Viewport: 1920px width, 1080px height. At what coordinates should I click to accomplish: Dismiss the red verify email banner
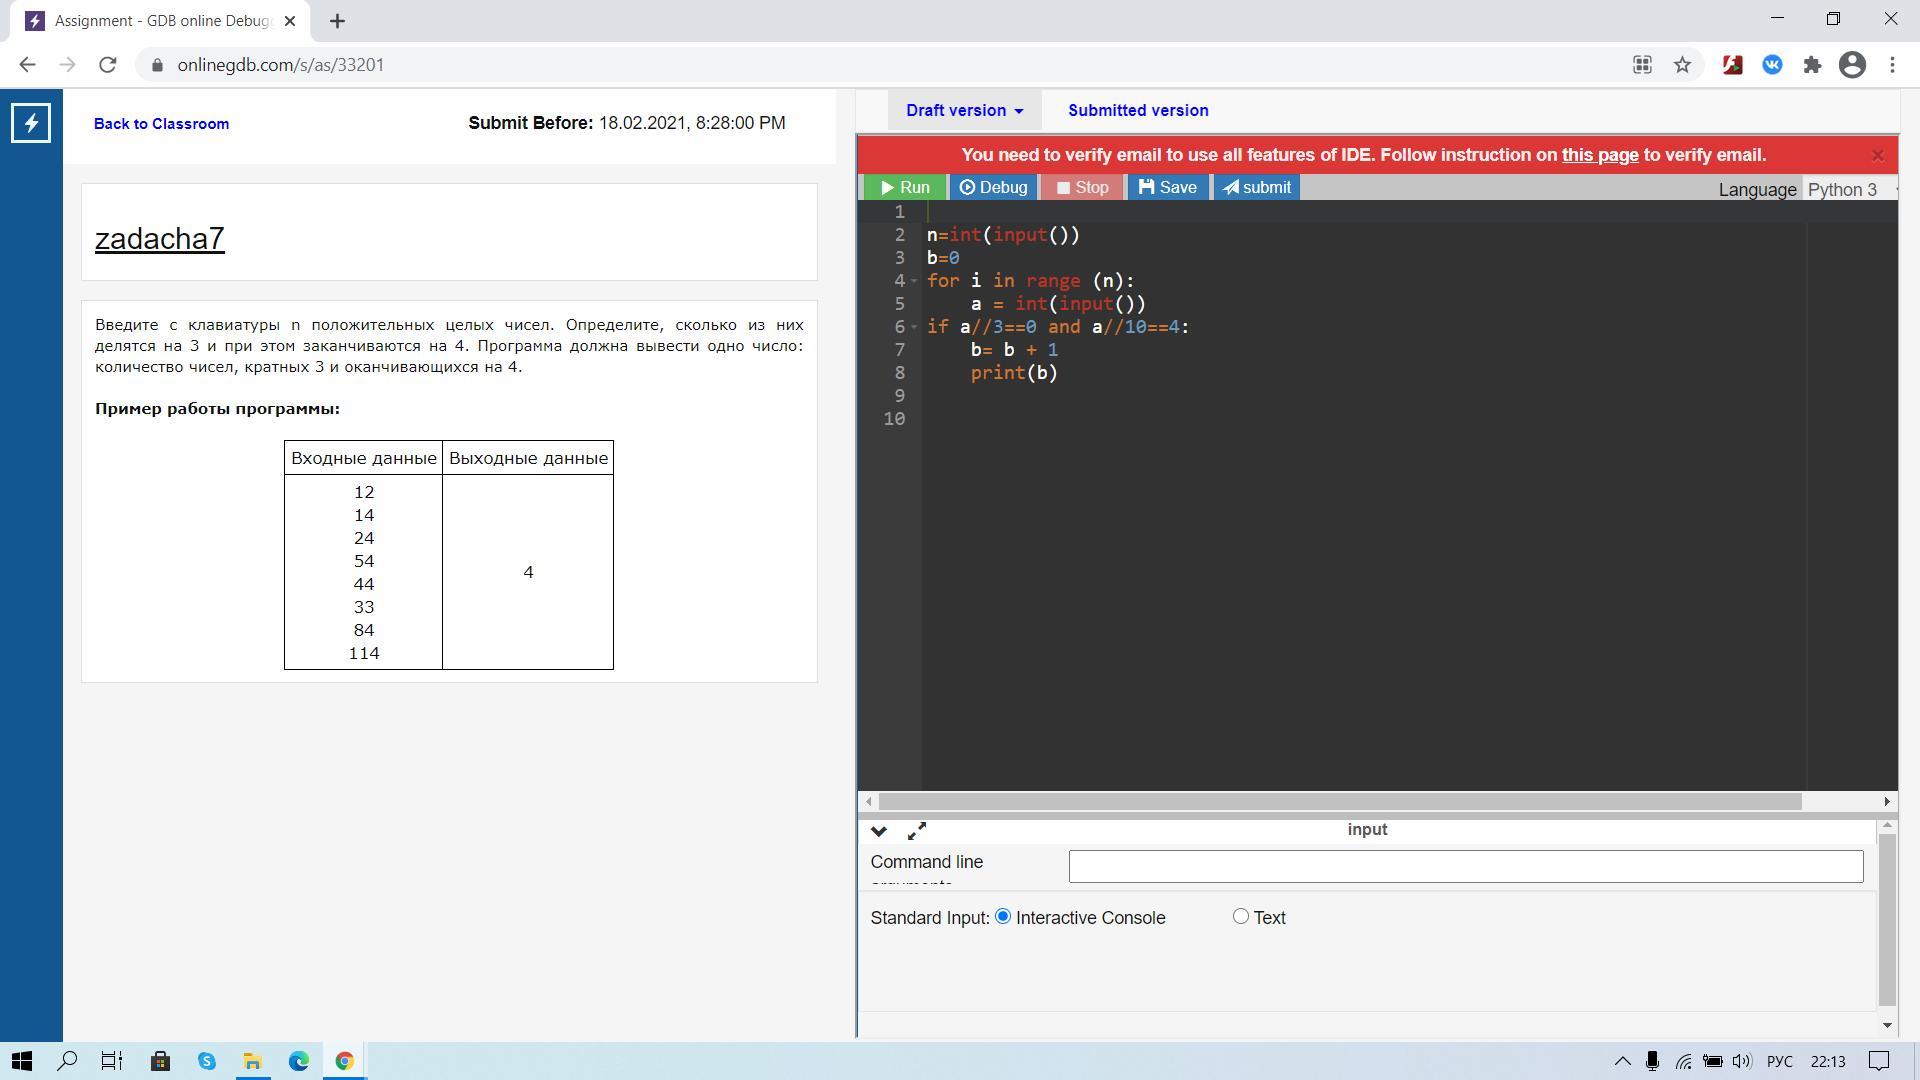pos(1877,155)
